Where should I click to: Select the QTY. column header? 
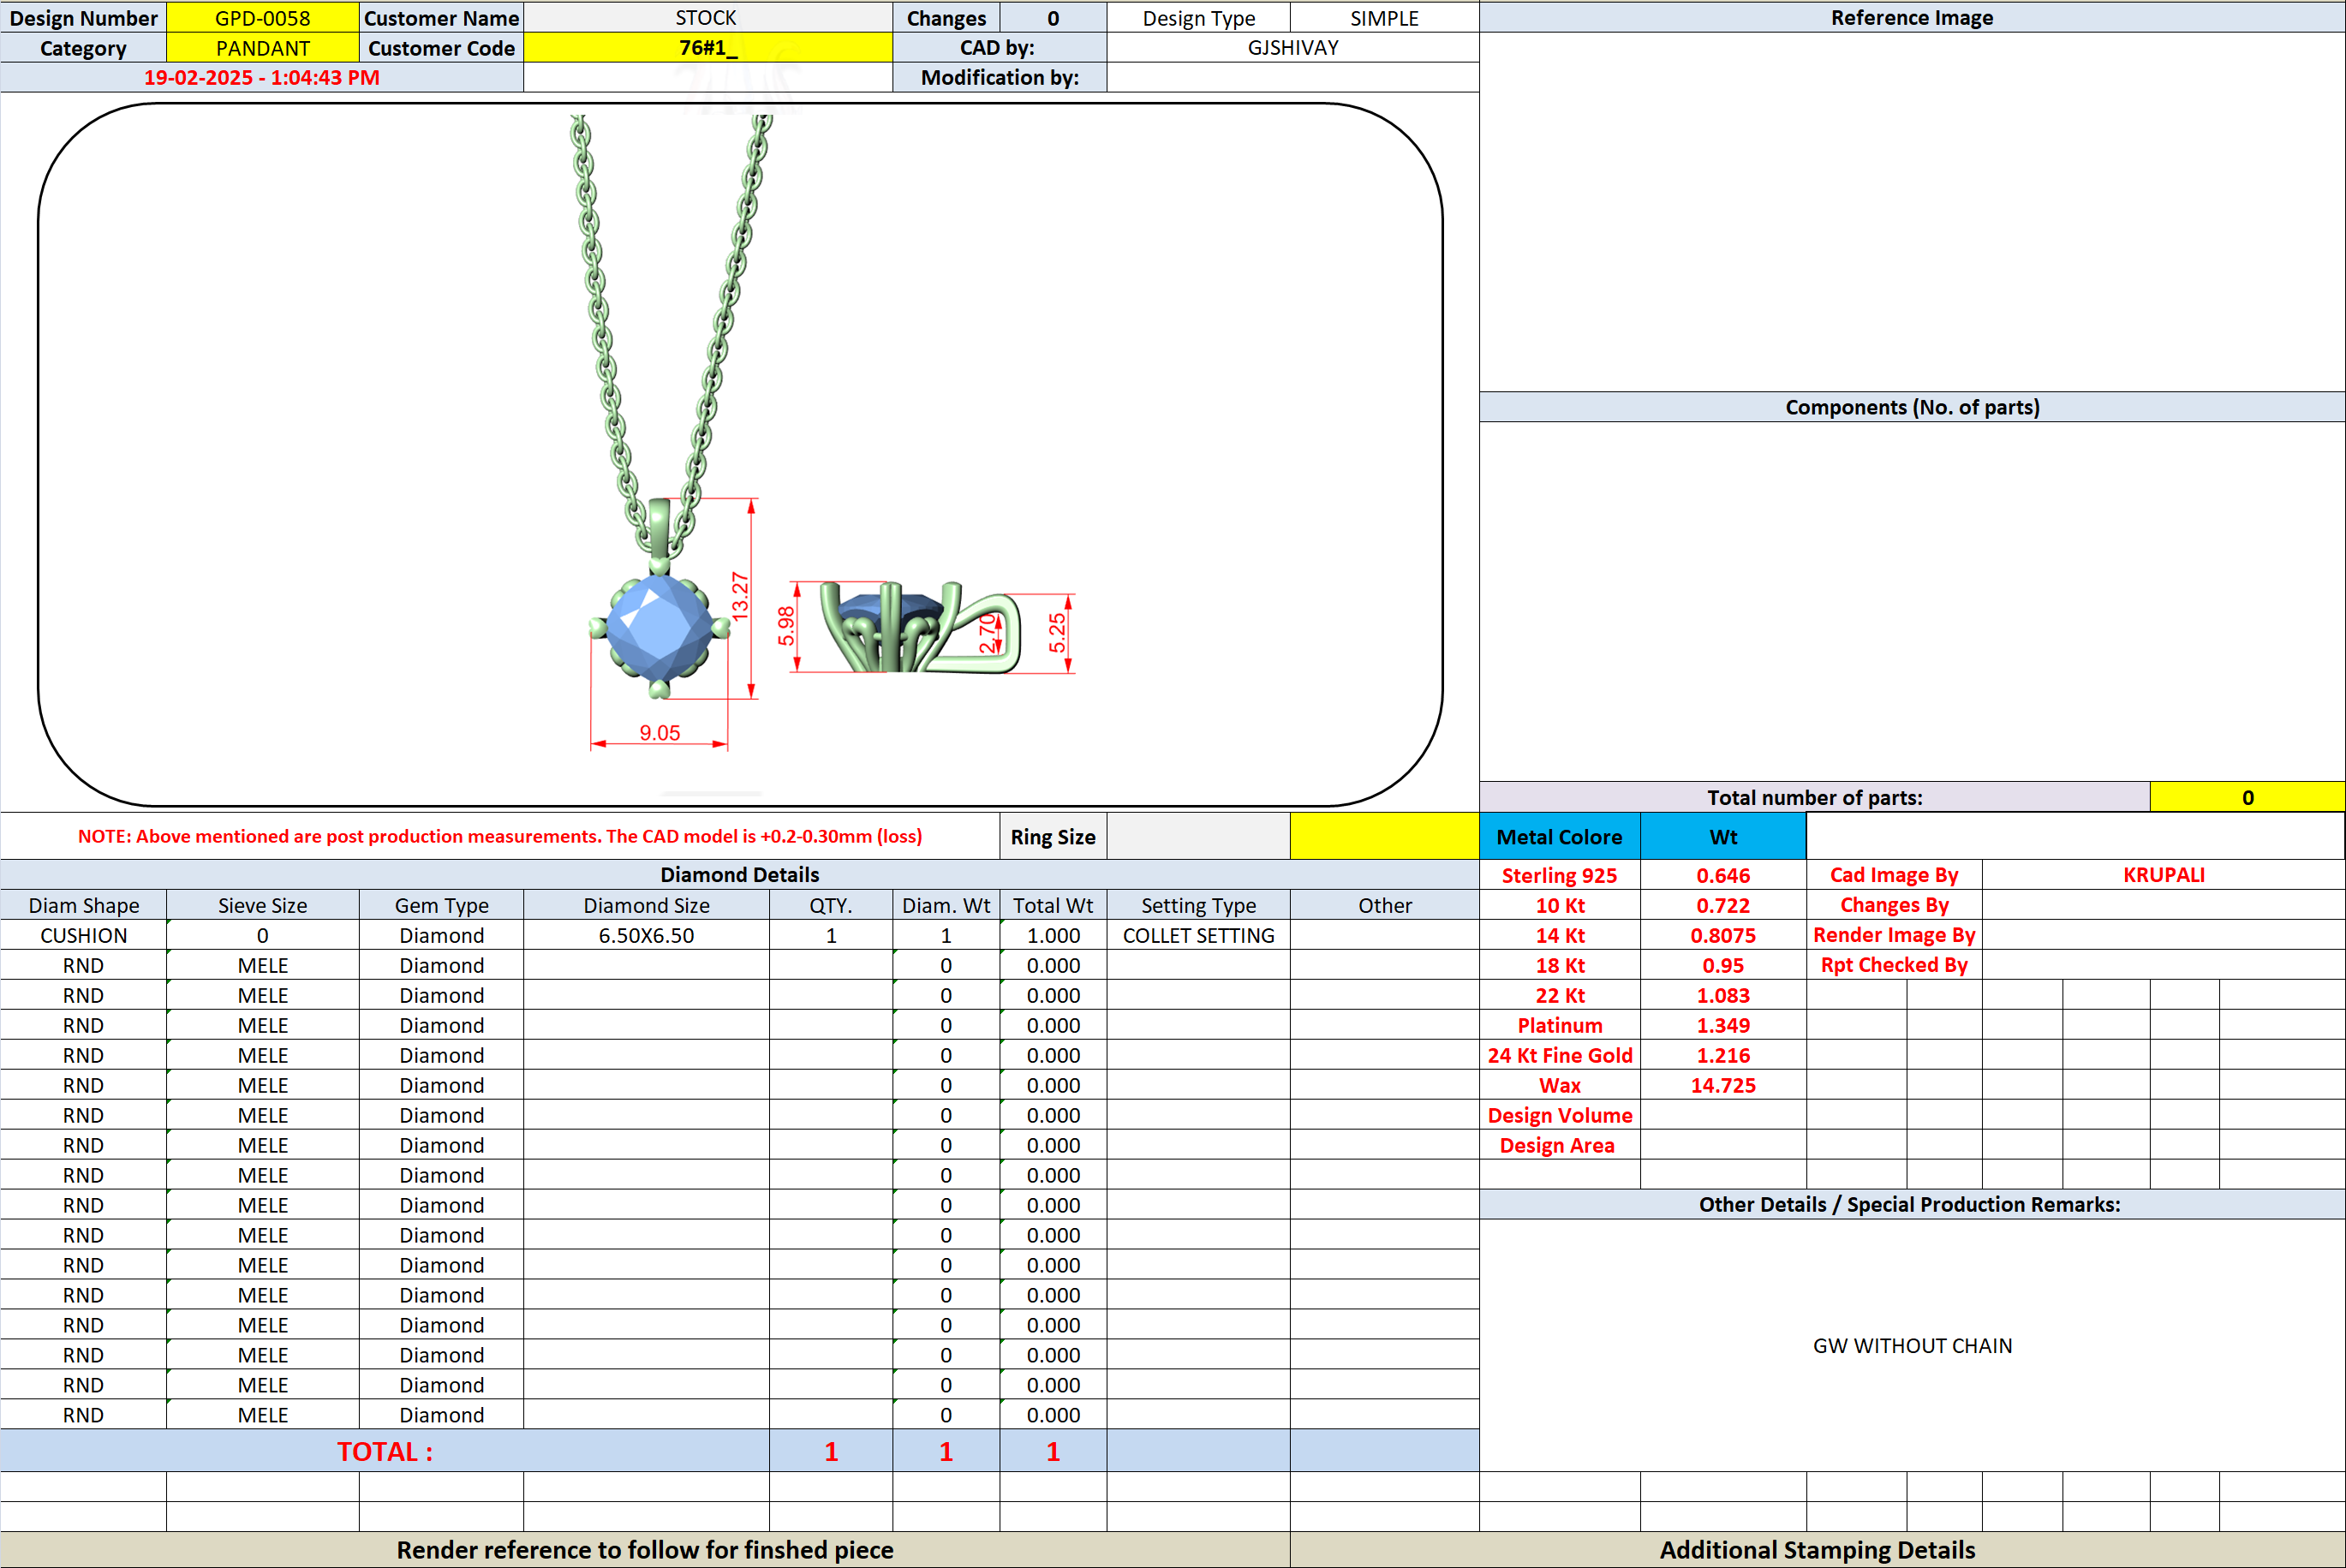pyautogui.click(x=830, y=905)
